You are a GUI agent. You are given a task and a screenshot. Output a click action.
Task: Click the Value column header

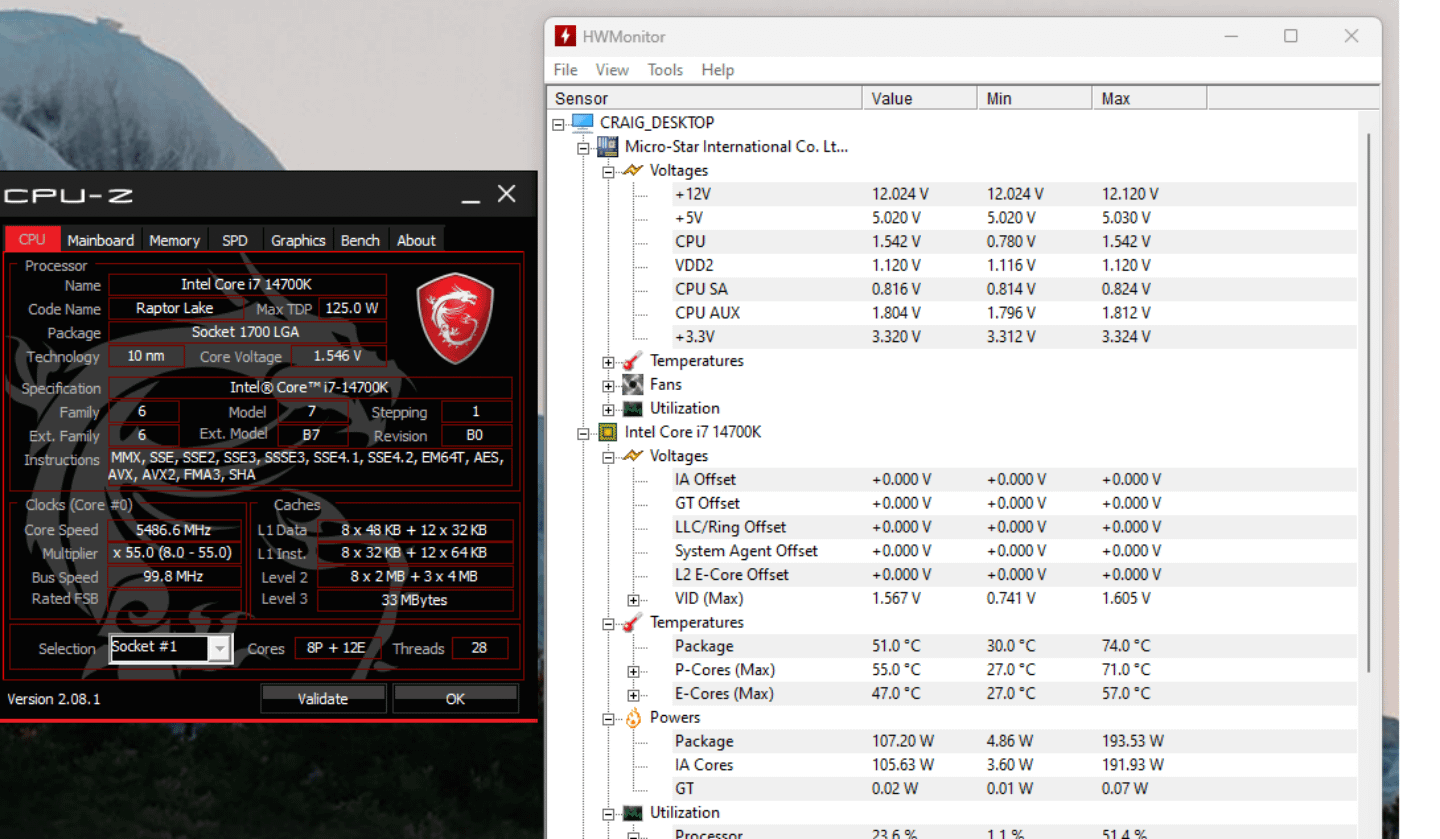tap(919, 98)
